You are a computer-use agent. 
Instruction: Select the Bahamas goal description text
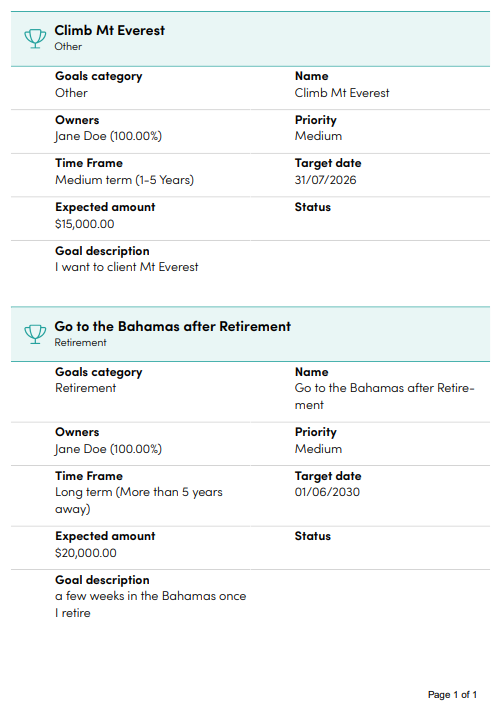pos(150,605)
